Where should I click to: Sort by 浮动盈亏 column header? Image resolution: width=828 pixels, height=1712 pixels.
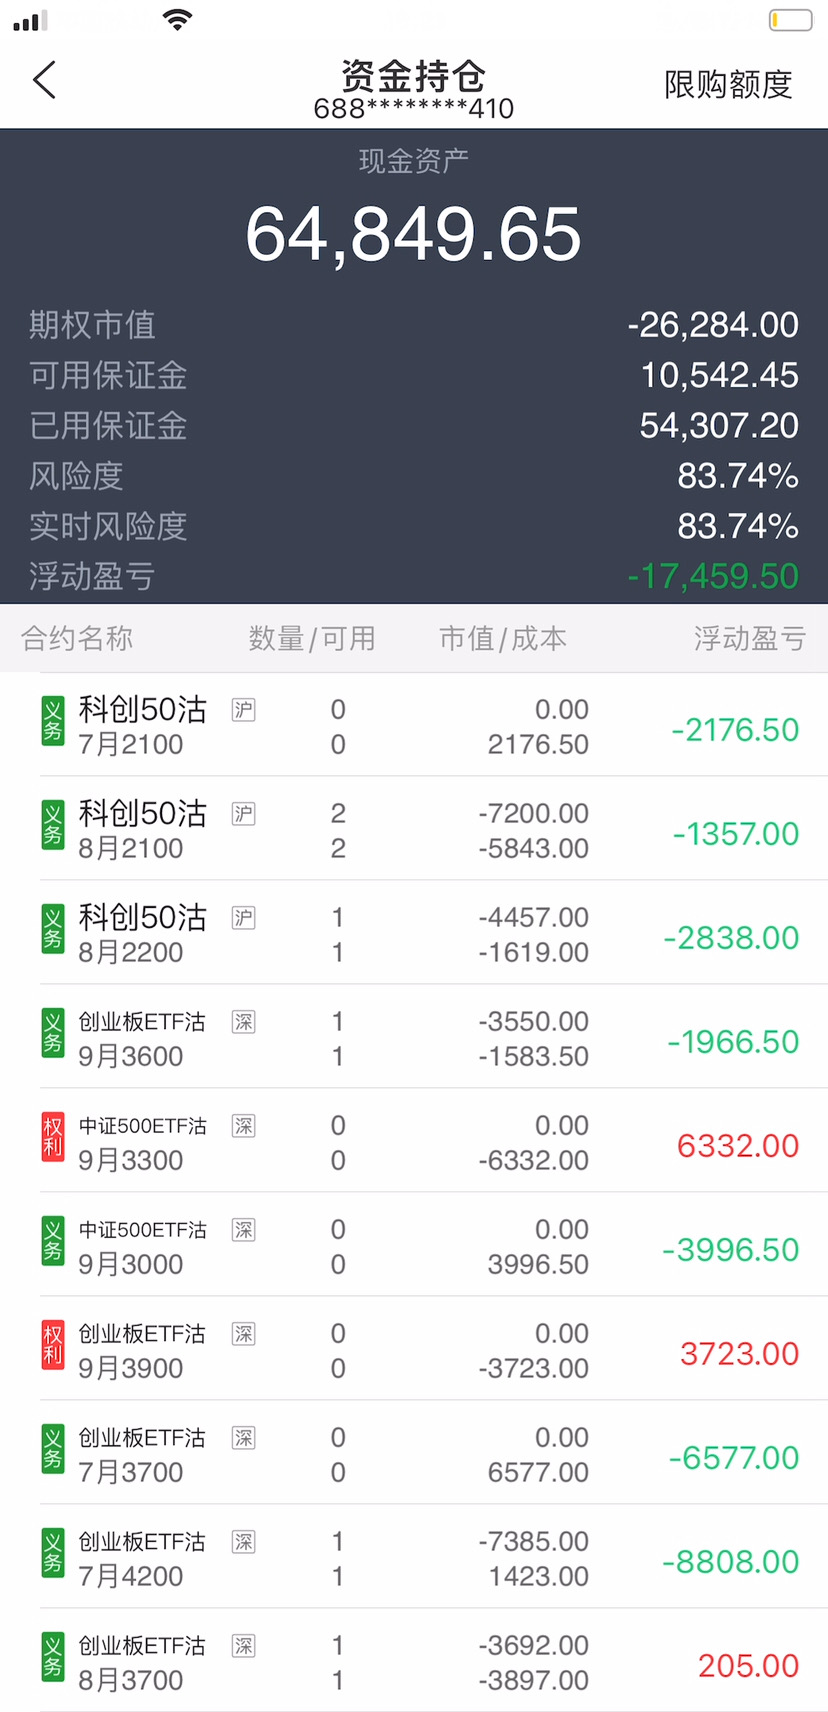[x=750, y=639]
